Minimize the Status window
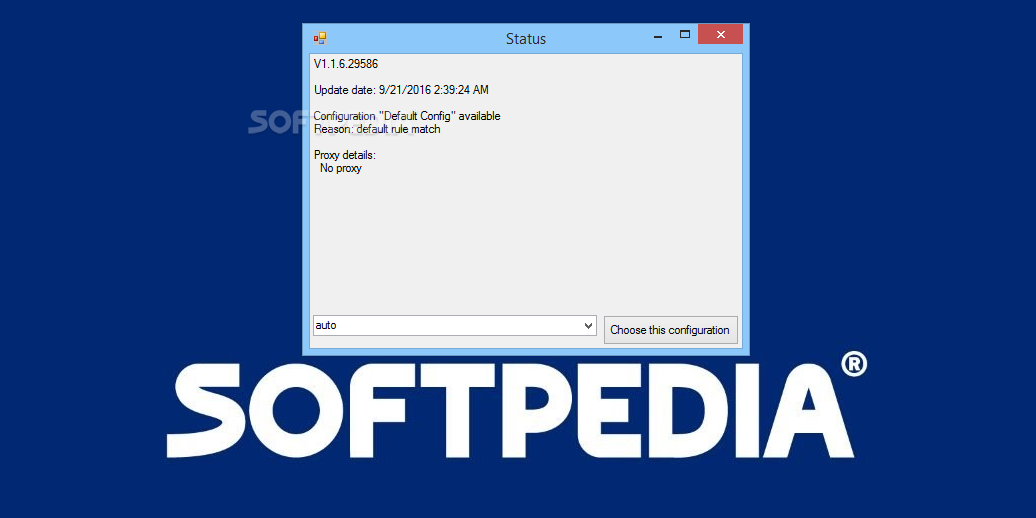This screenshot has width=1036, height=518. coord(658,36)
